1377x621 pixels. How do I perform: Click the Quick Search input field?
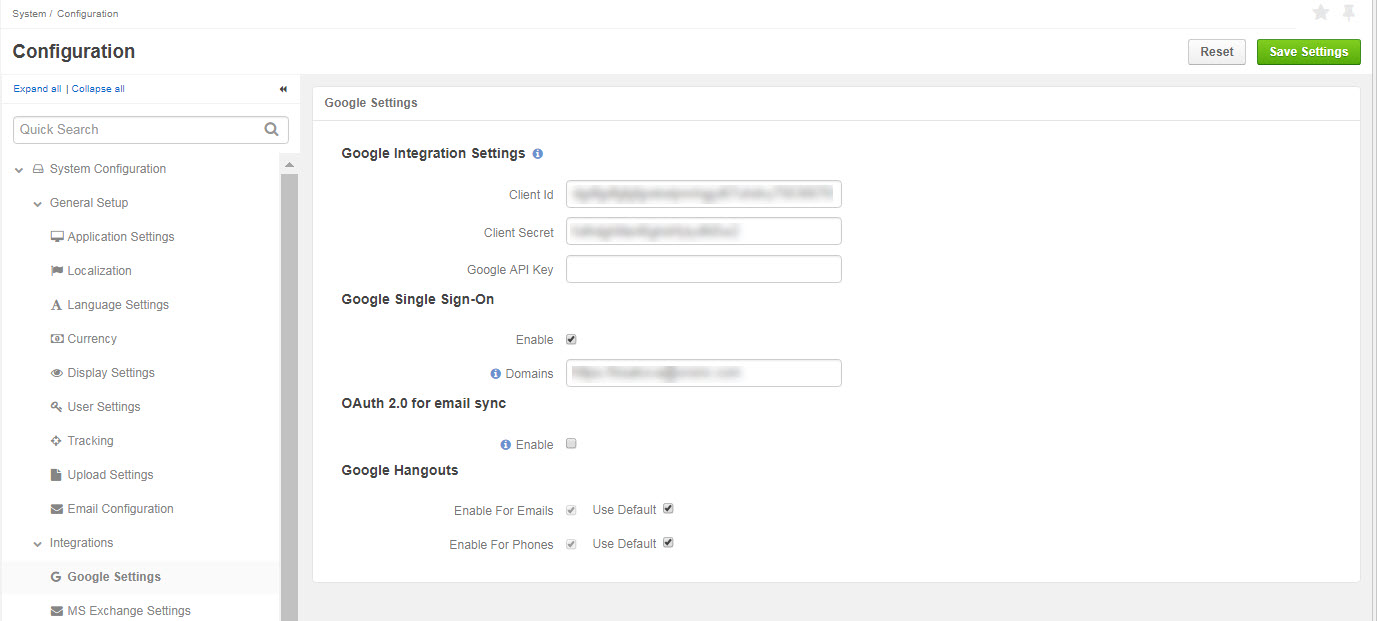pyautogui.click(x=151, y=130)
